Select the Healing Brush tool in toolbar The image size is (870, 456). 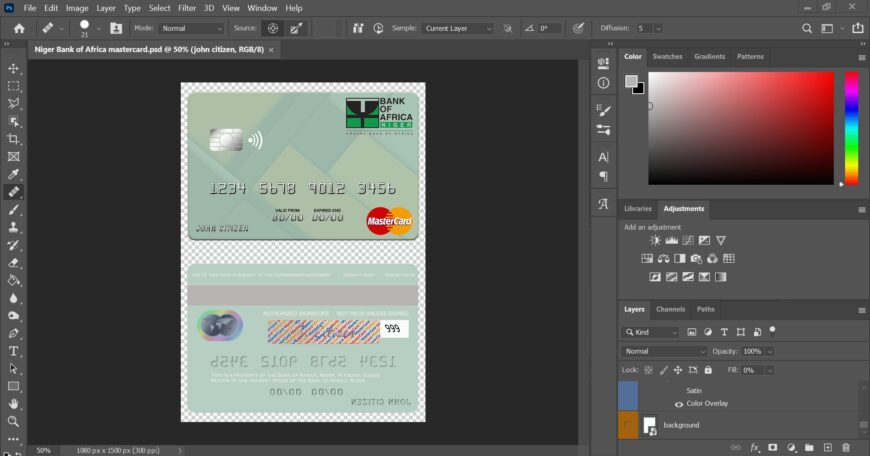13,192
